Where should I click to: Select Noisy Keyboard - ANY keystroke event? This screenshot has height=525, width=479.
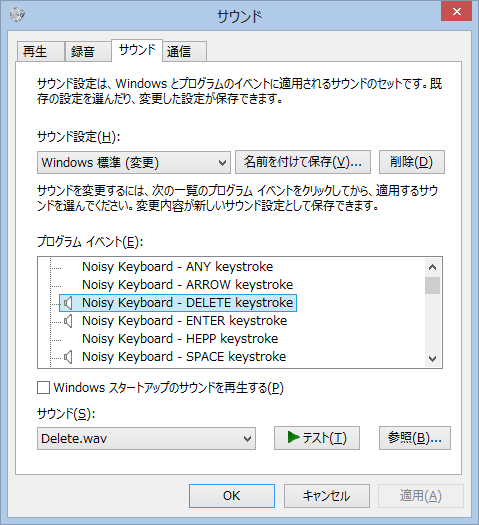click(x=177, y=267)
